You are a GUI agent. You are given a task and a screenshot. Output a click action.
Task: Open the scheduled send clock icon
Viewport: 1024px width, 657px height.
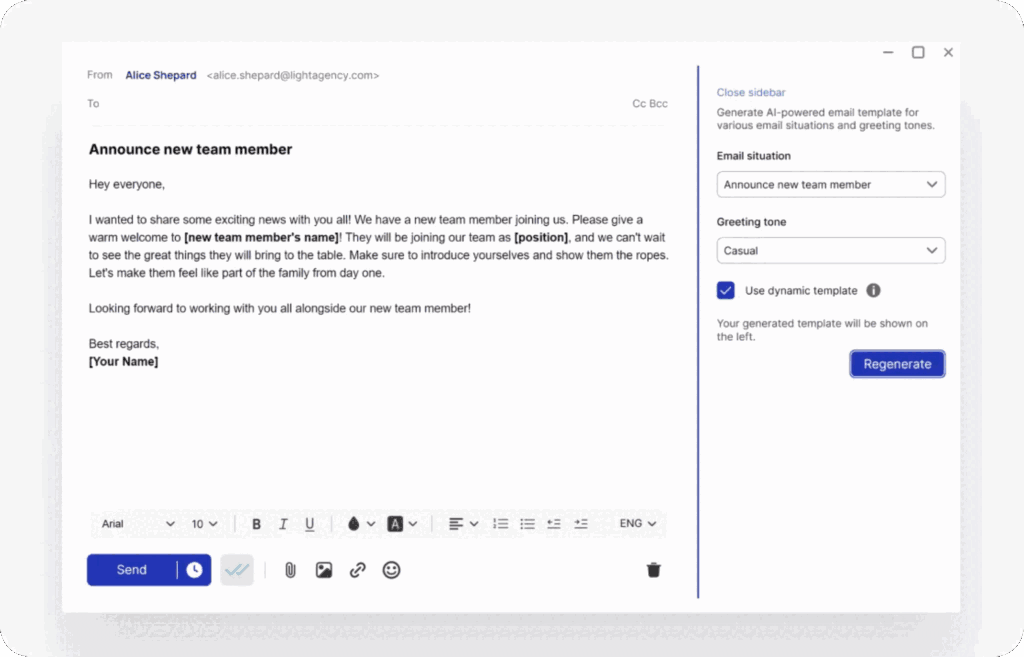(x=196, y=569)
